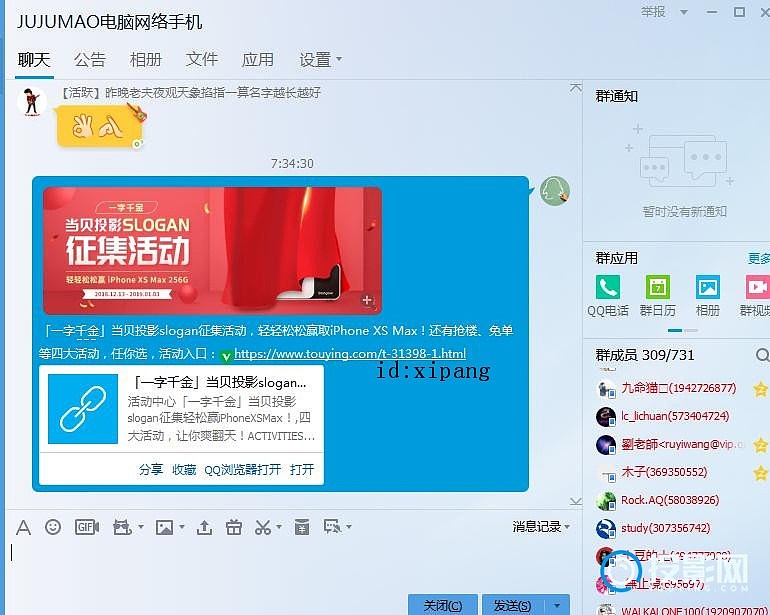Open the 设置 tab

(315, 60)
